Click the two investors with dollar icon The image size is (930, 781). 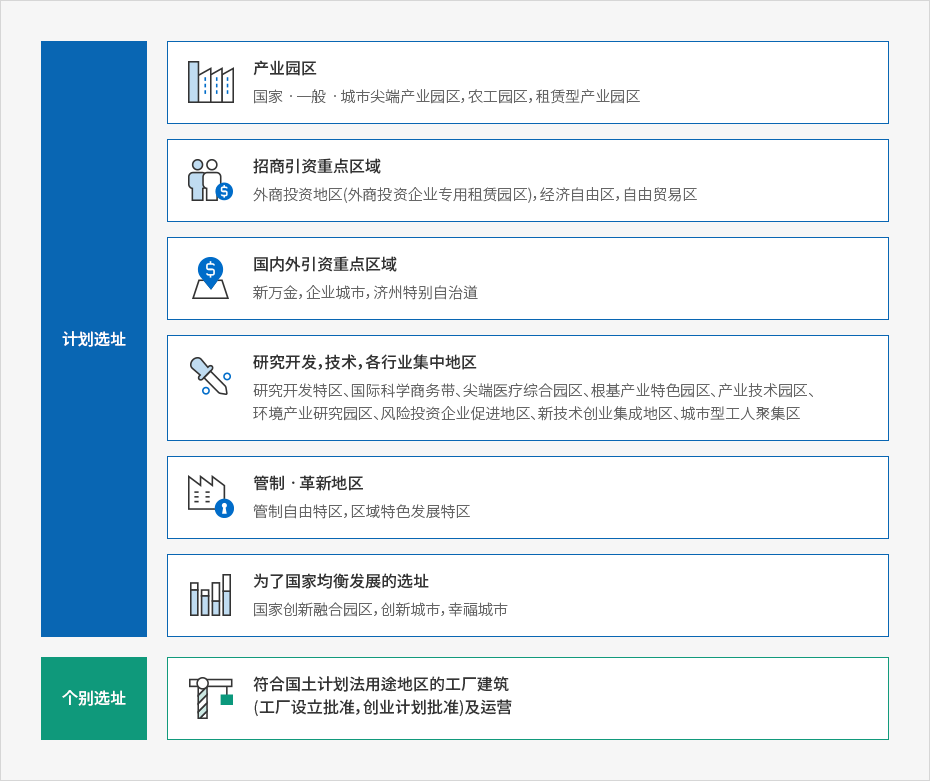point(211,180)
